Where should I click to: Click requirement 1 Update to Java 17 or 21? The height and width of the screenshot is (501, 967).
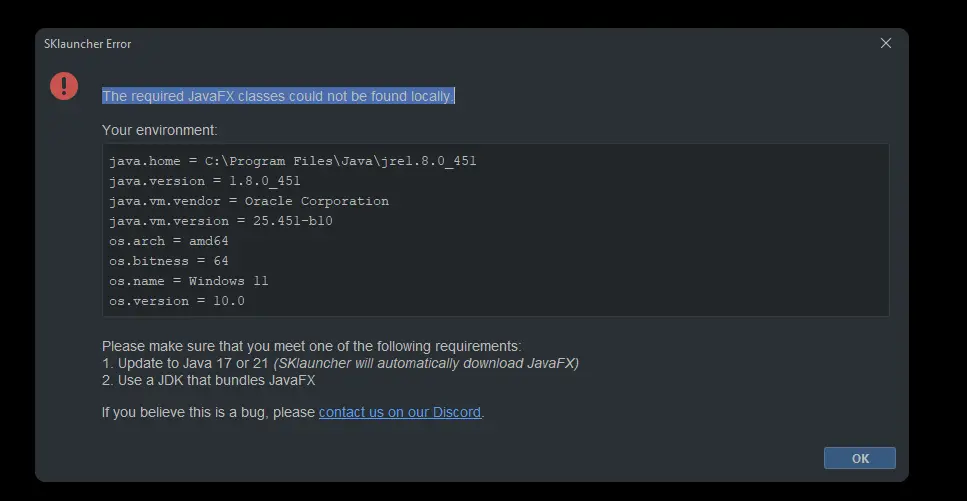(340, 363)
